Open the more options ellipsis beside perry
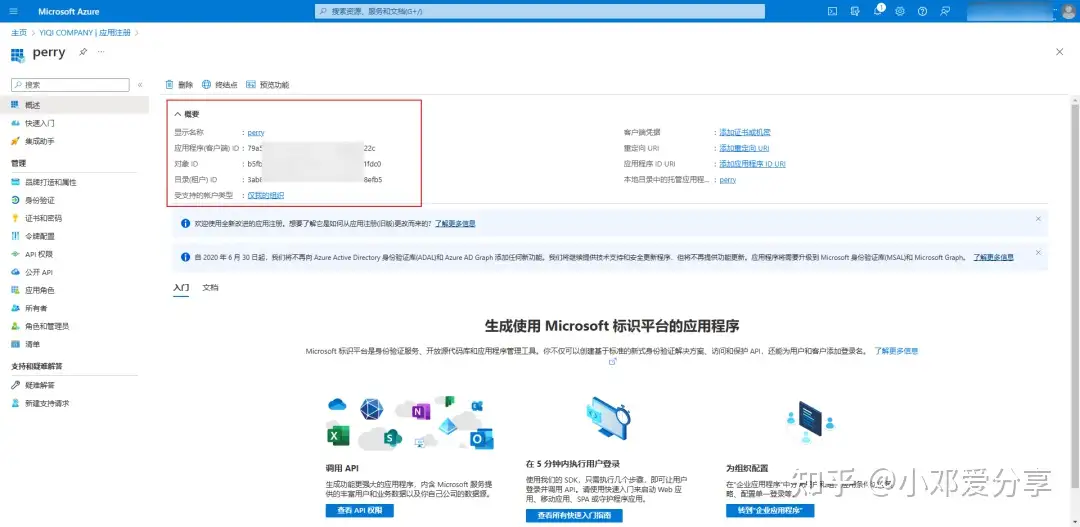This screenshot has width=1080, height=527. click(x=101, y=52)
